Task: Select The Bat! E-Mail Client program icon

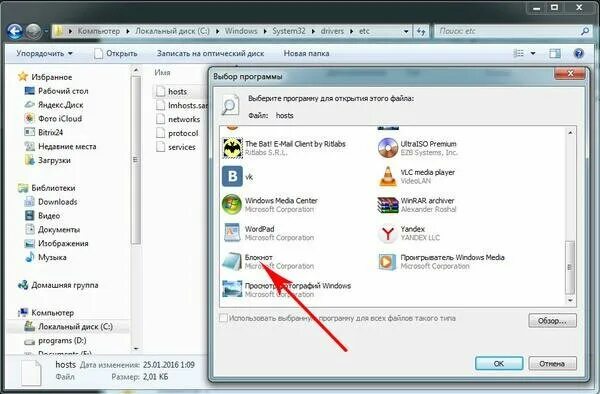Action: [232, 148]
